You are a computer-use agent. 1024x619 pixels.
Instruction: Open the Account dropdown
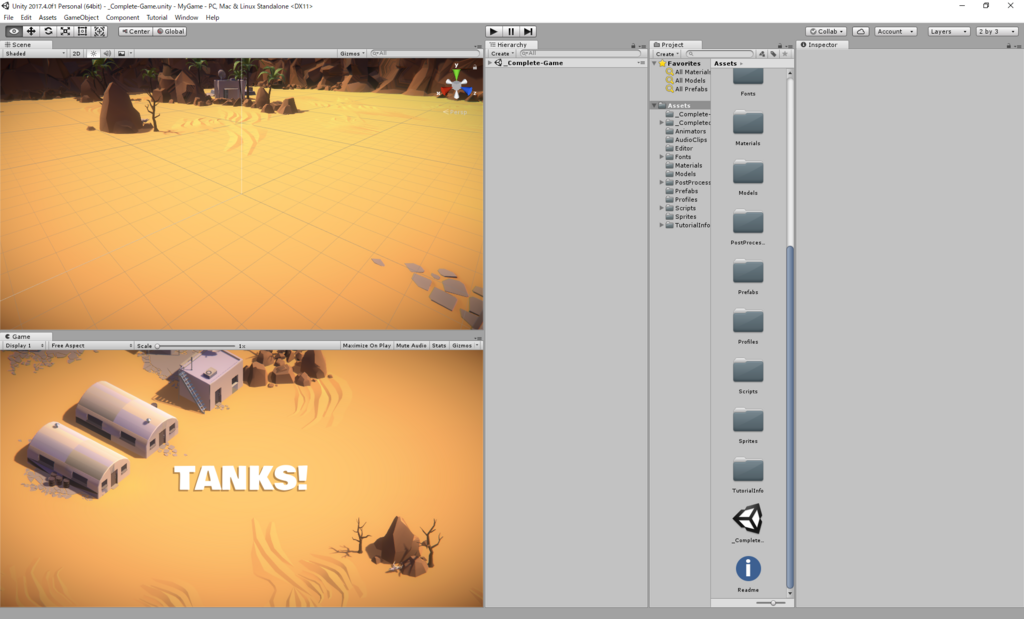tap(895, 31)
